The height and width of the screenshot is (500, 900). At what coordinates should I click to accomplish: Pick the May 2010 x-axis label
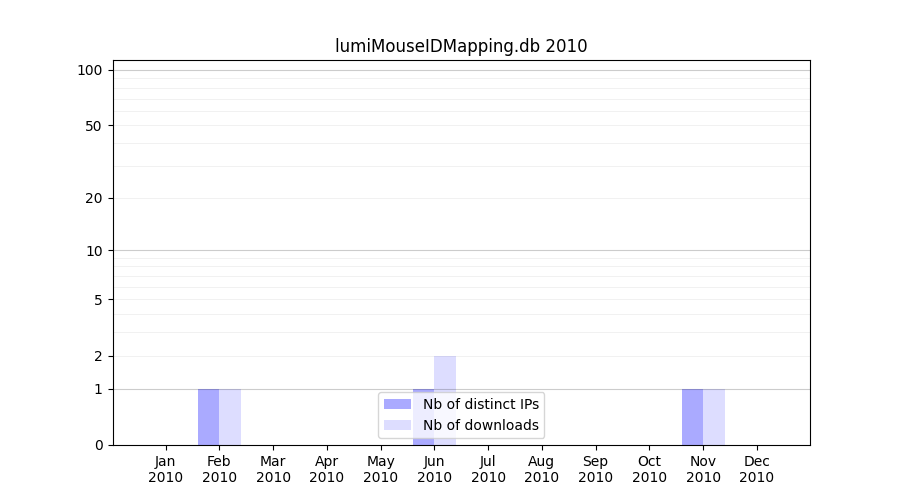pos(380,469)
